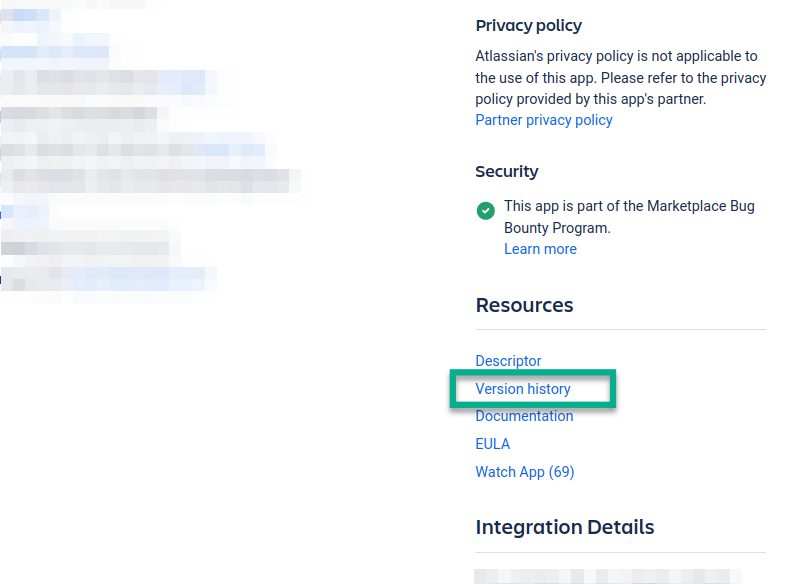Image resolution: width=806 pixels, height=584 pixels.
Task: Click the Integration Details heading
Action: coord(565,527)
